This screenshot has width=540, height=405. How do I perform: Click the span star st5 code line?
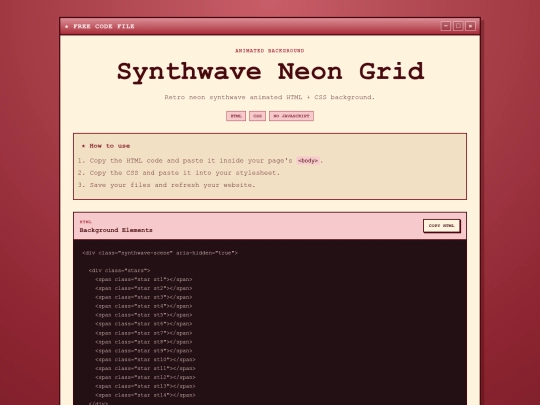tap(144, 315)
